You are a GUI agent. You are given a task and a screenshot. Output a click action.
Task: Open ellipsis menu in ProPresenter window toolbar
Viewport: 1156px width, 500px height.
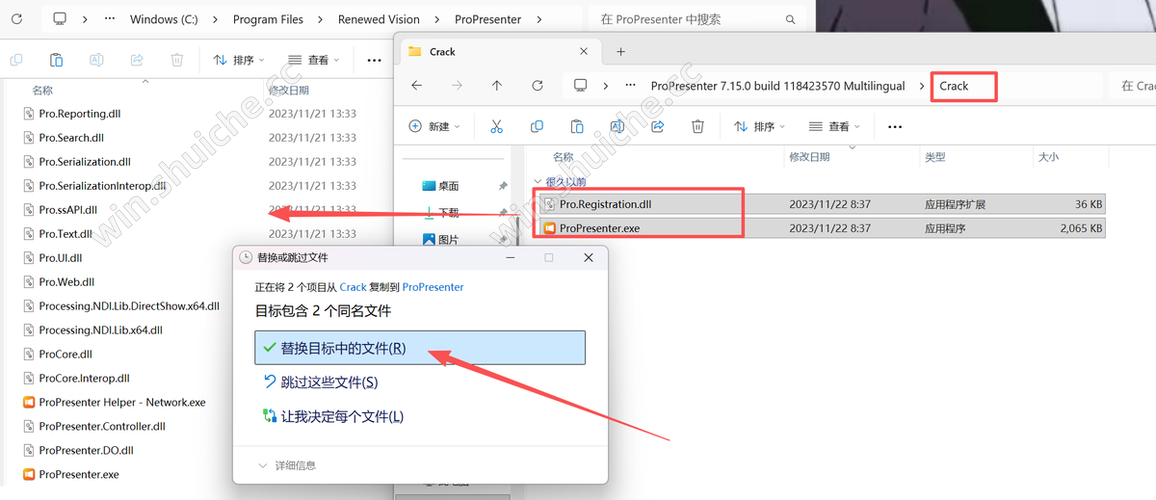click(x=374, y=60)
